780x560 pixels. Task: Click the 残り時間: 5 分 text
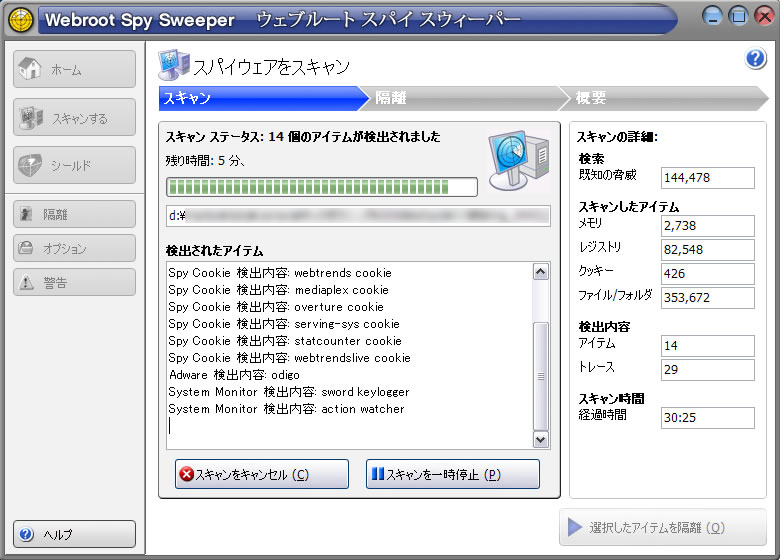pos(205,161)
